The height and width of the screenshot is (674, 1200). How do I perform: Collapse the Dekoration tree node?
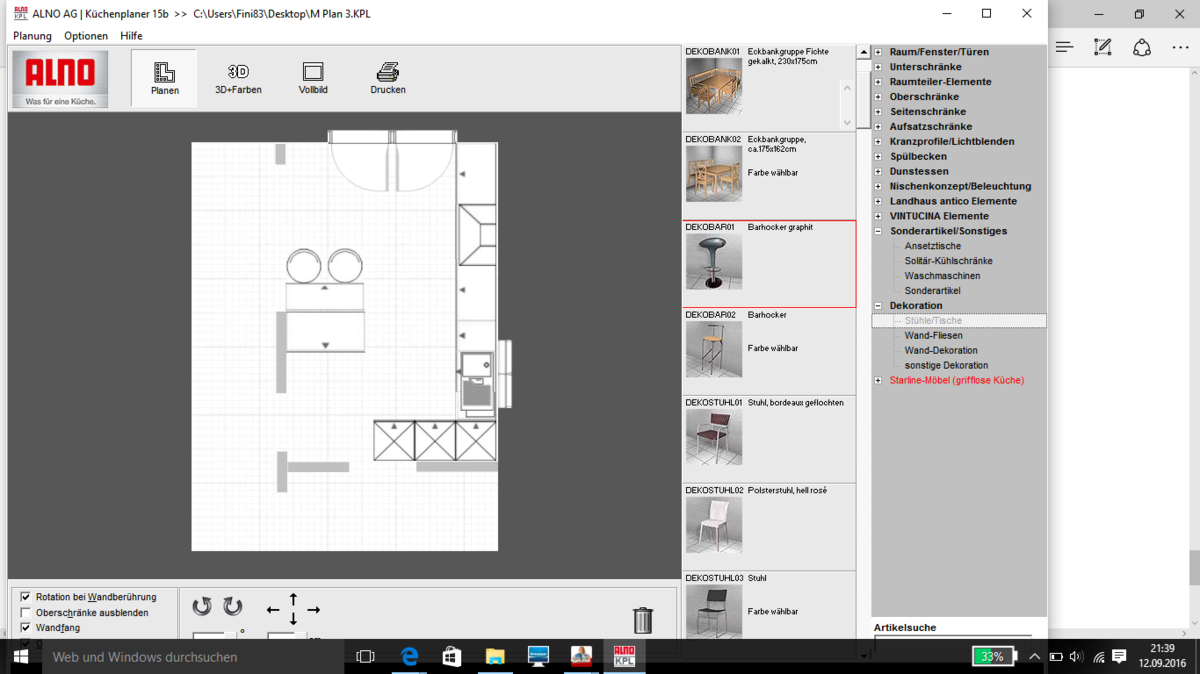coord(878,306)
